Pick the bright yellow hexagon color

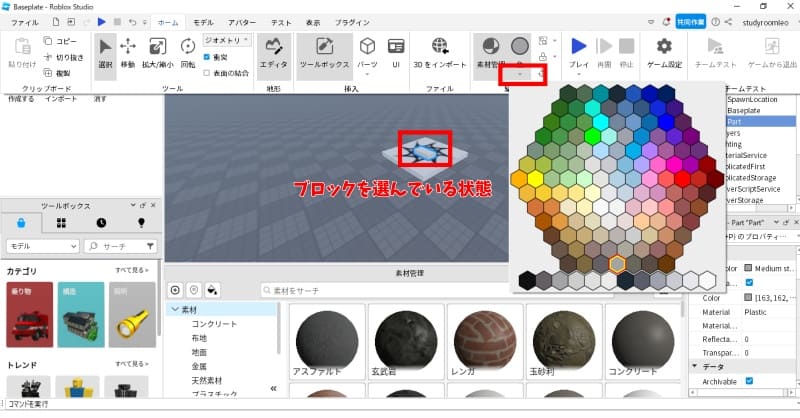click(x=535, y=179)
